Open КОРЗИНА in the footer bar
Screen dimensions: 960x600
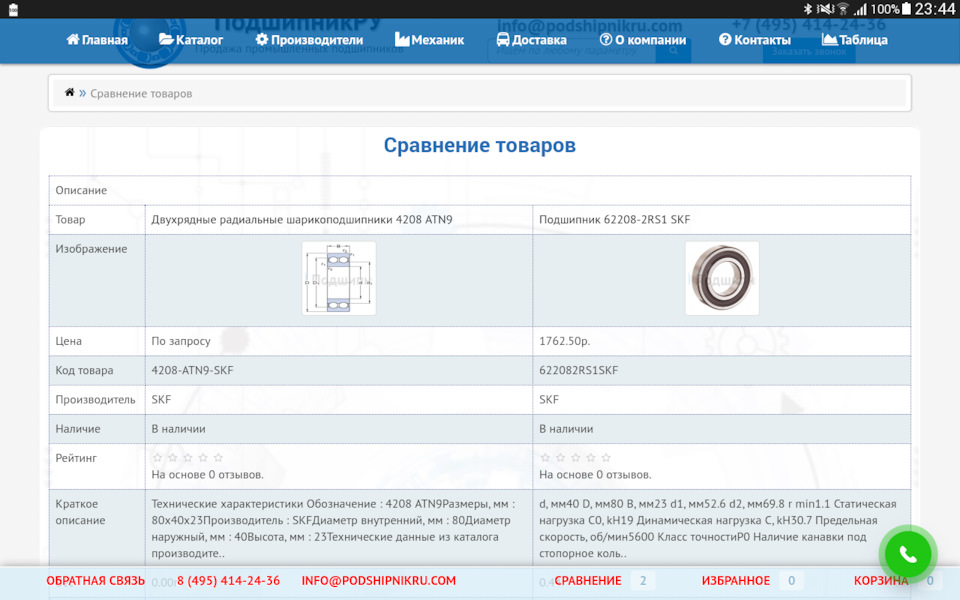point(881,580)
